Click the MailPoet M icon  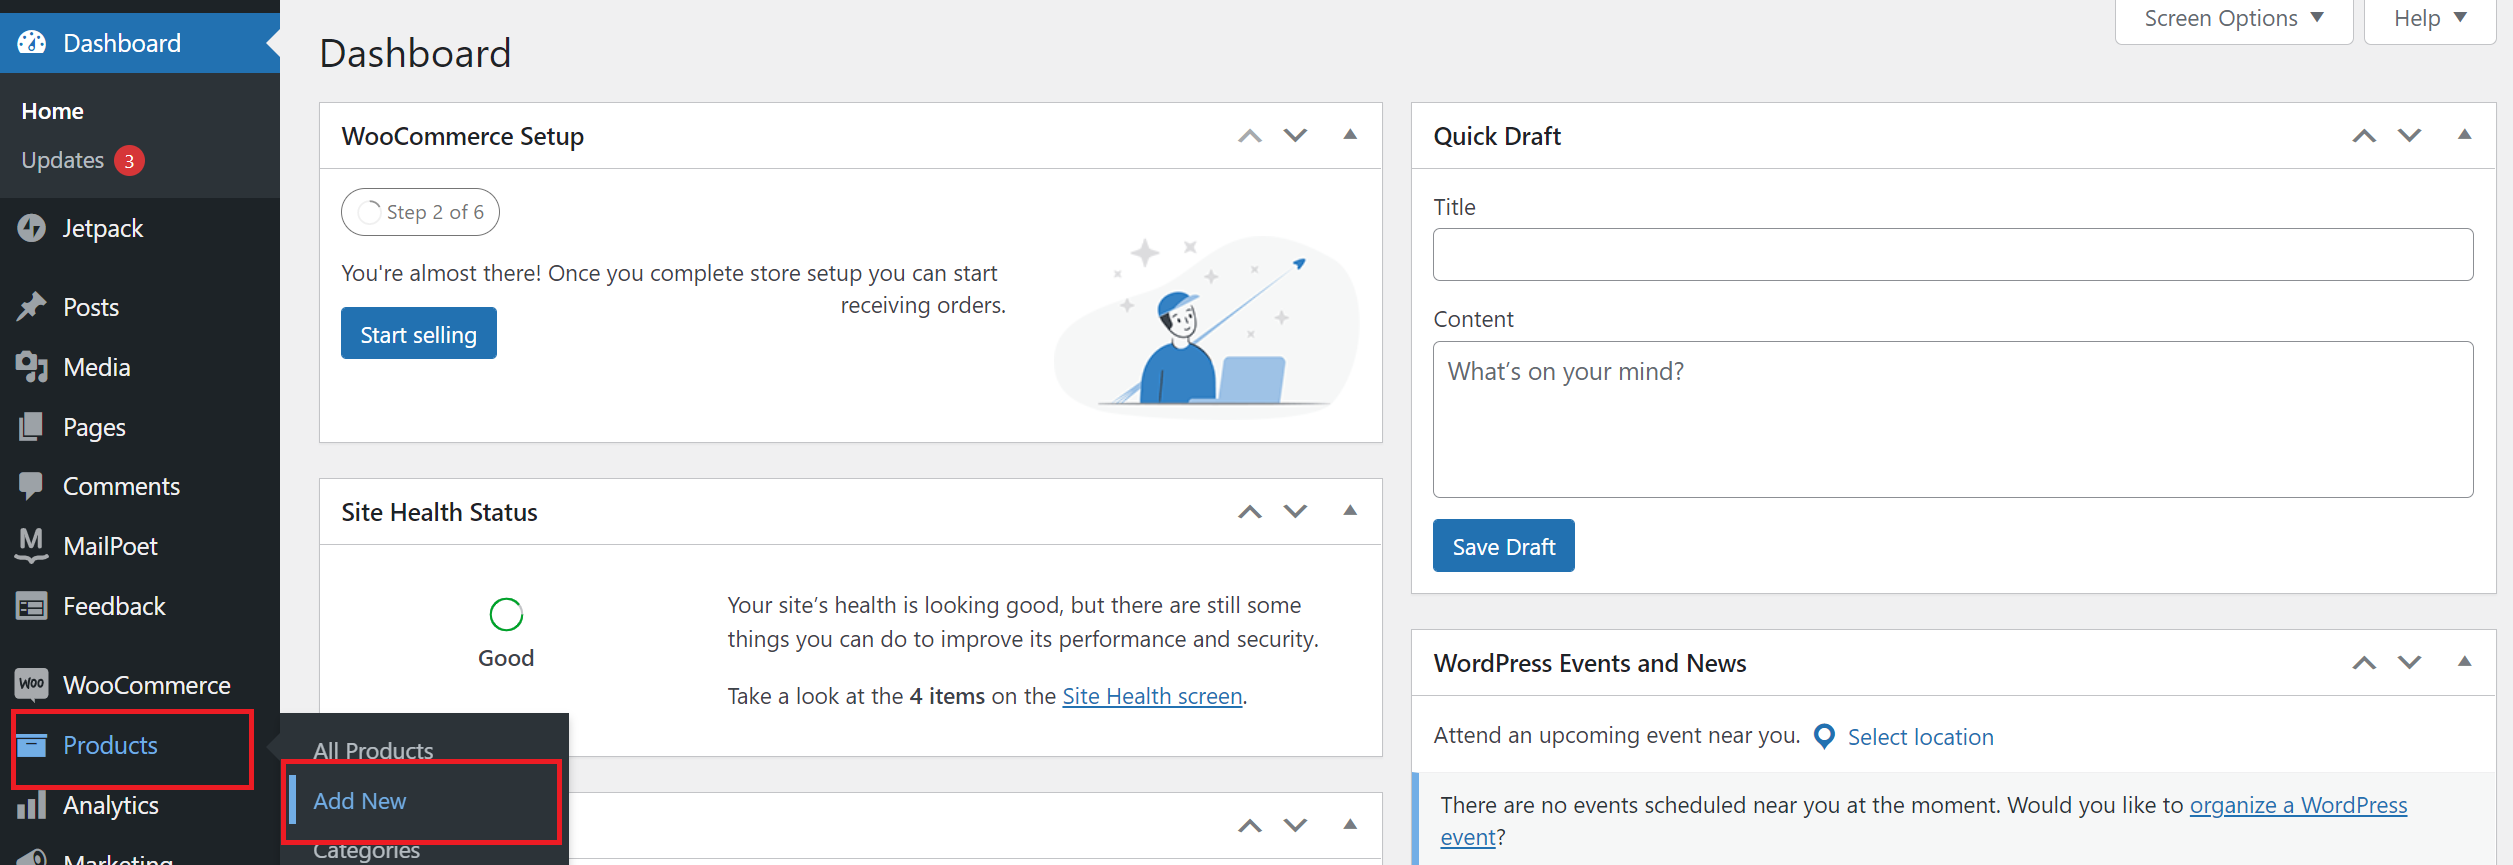click(32, 546)
